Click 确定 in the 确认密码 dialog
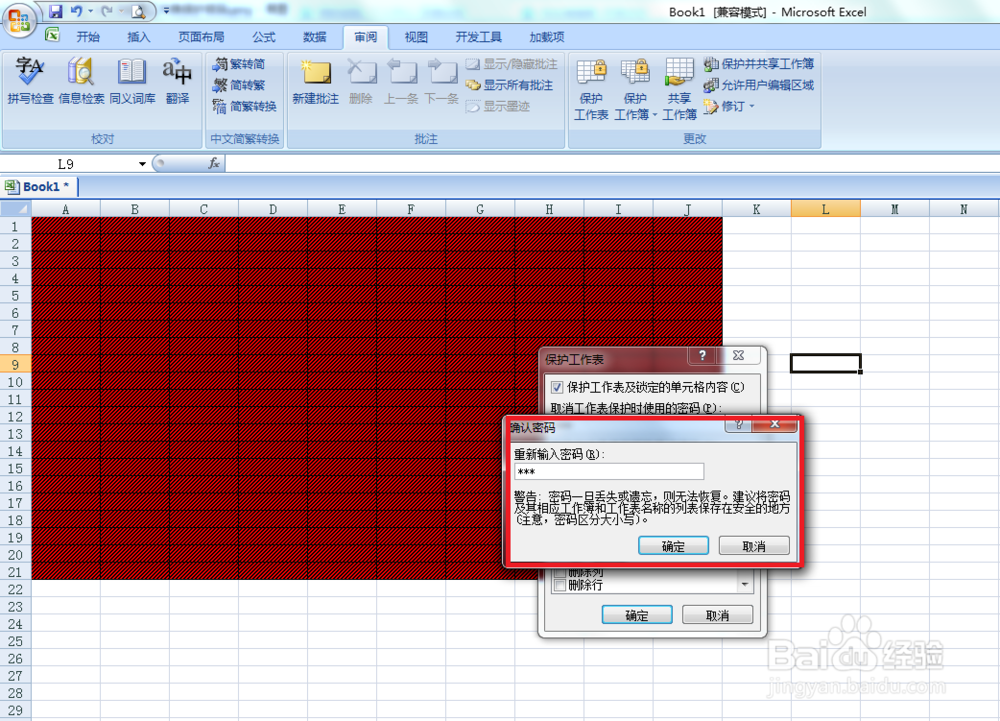Screen dimensions: 1000x721 [673, 546]
